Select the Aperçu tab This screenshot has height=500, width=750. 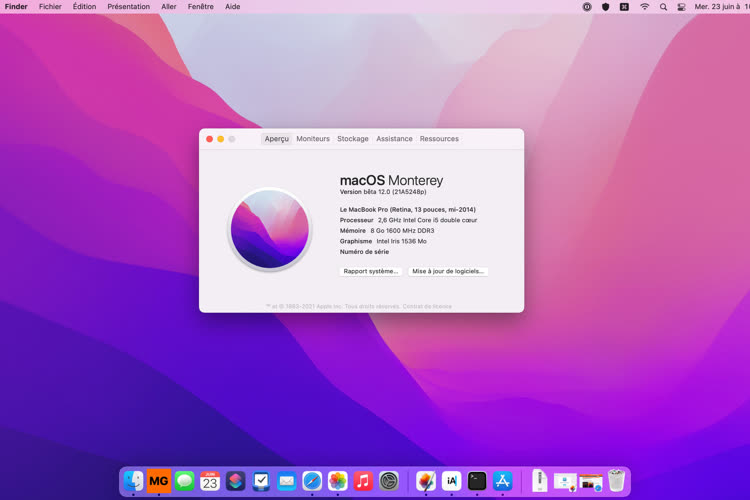point(276,139)
